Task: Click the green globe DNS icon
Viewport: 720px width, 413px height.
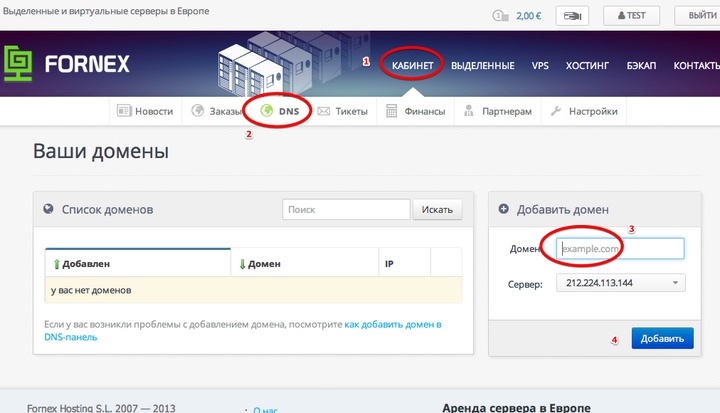Action: pyautogui.click(x=266, y=111)
